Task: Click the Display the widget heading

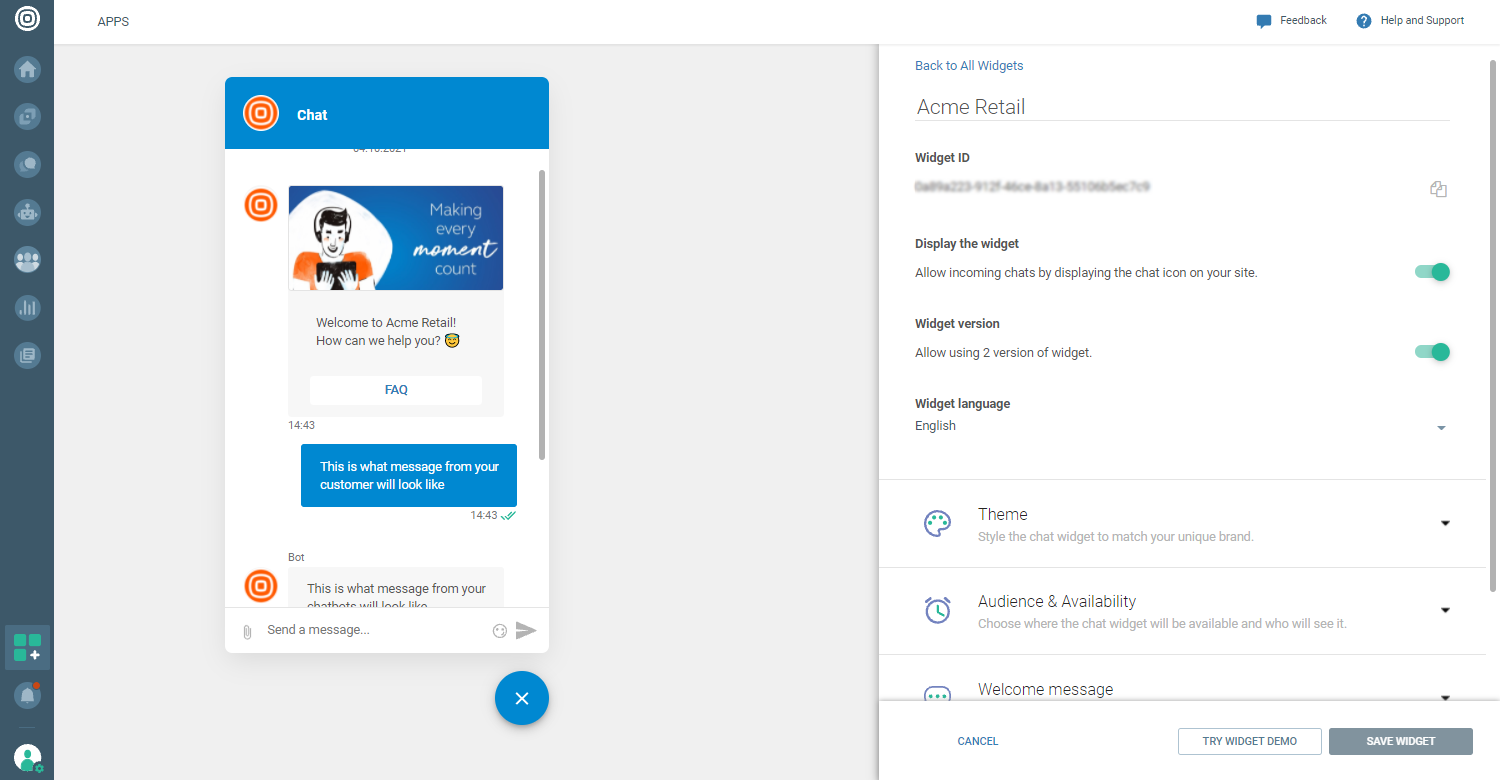Action: point(967,244)
